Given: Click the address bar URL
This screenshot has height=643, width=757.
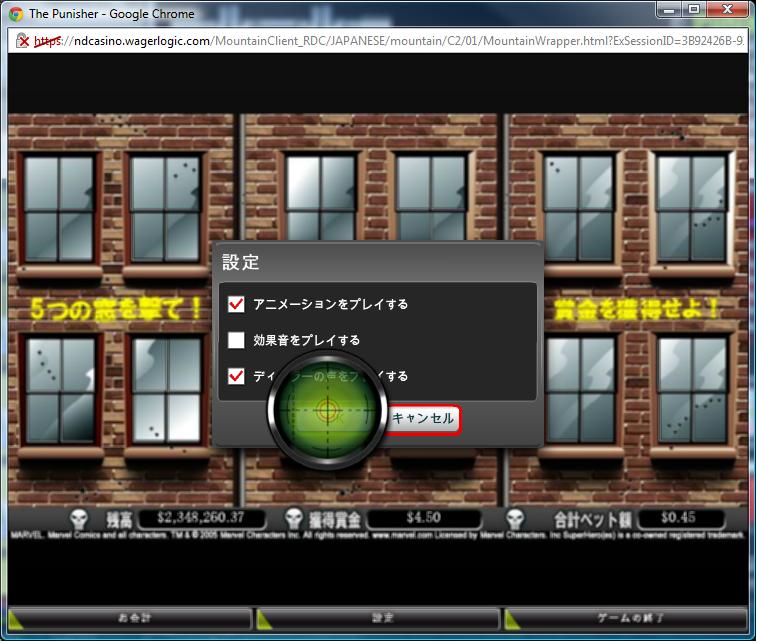Looking at the screenshot, I should click(389, 41).
